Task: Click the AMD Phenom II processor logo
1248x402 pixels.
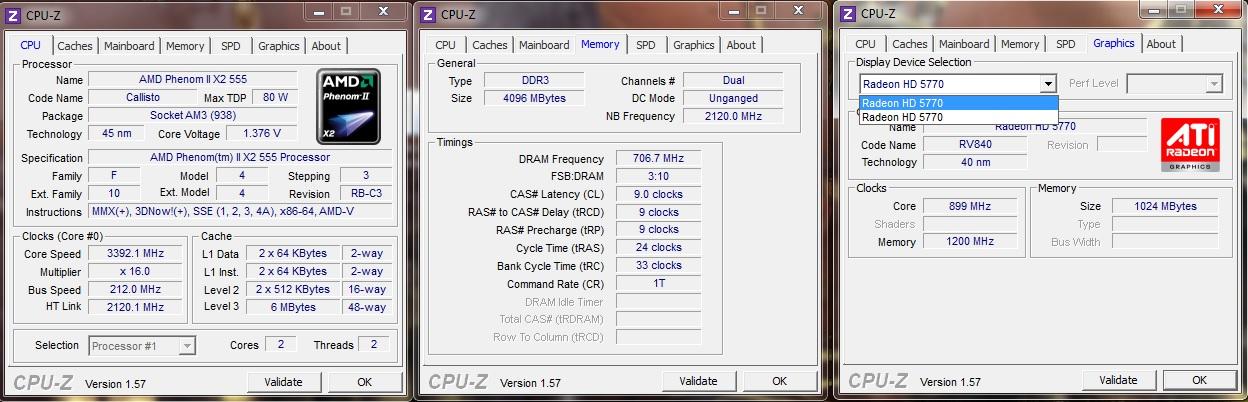Action: coord(348,108)
